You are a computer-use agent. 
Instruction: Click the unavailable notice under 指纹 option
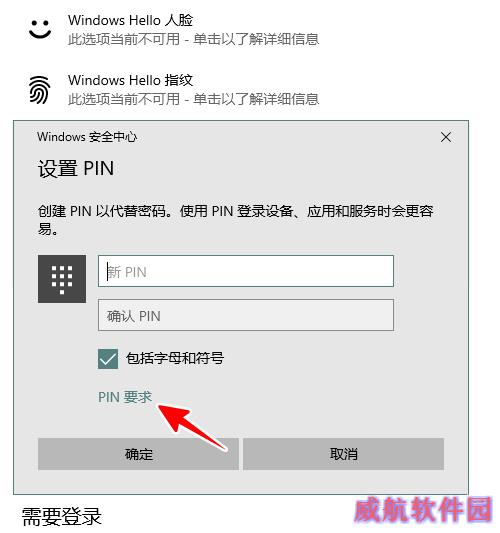(x=193, y=99)
